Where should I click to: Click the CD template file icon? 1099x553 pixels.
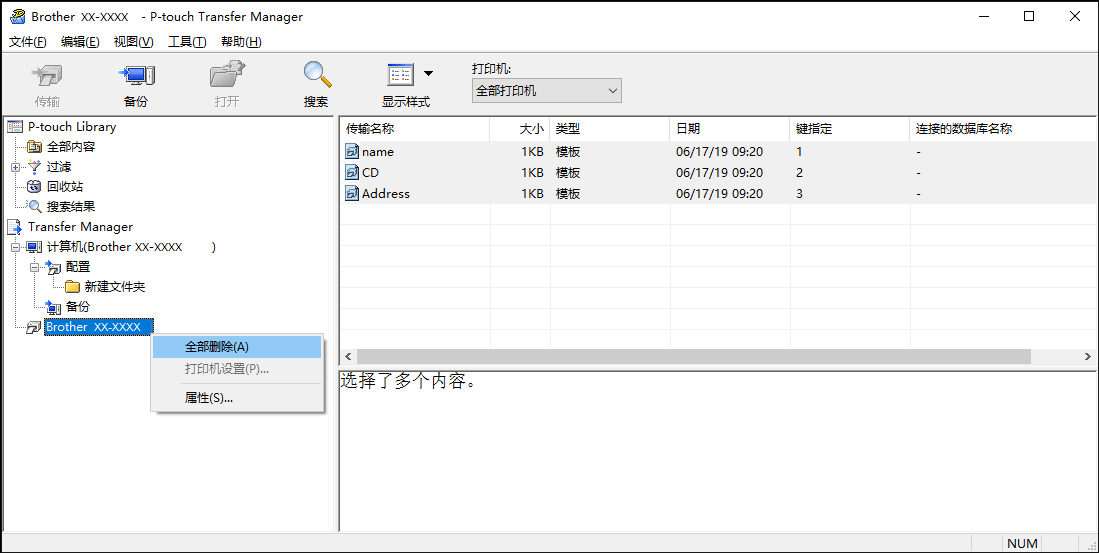(x=352, y=172)
